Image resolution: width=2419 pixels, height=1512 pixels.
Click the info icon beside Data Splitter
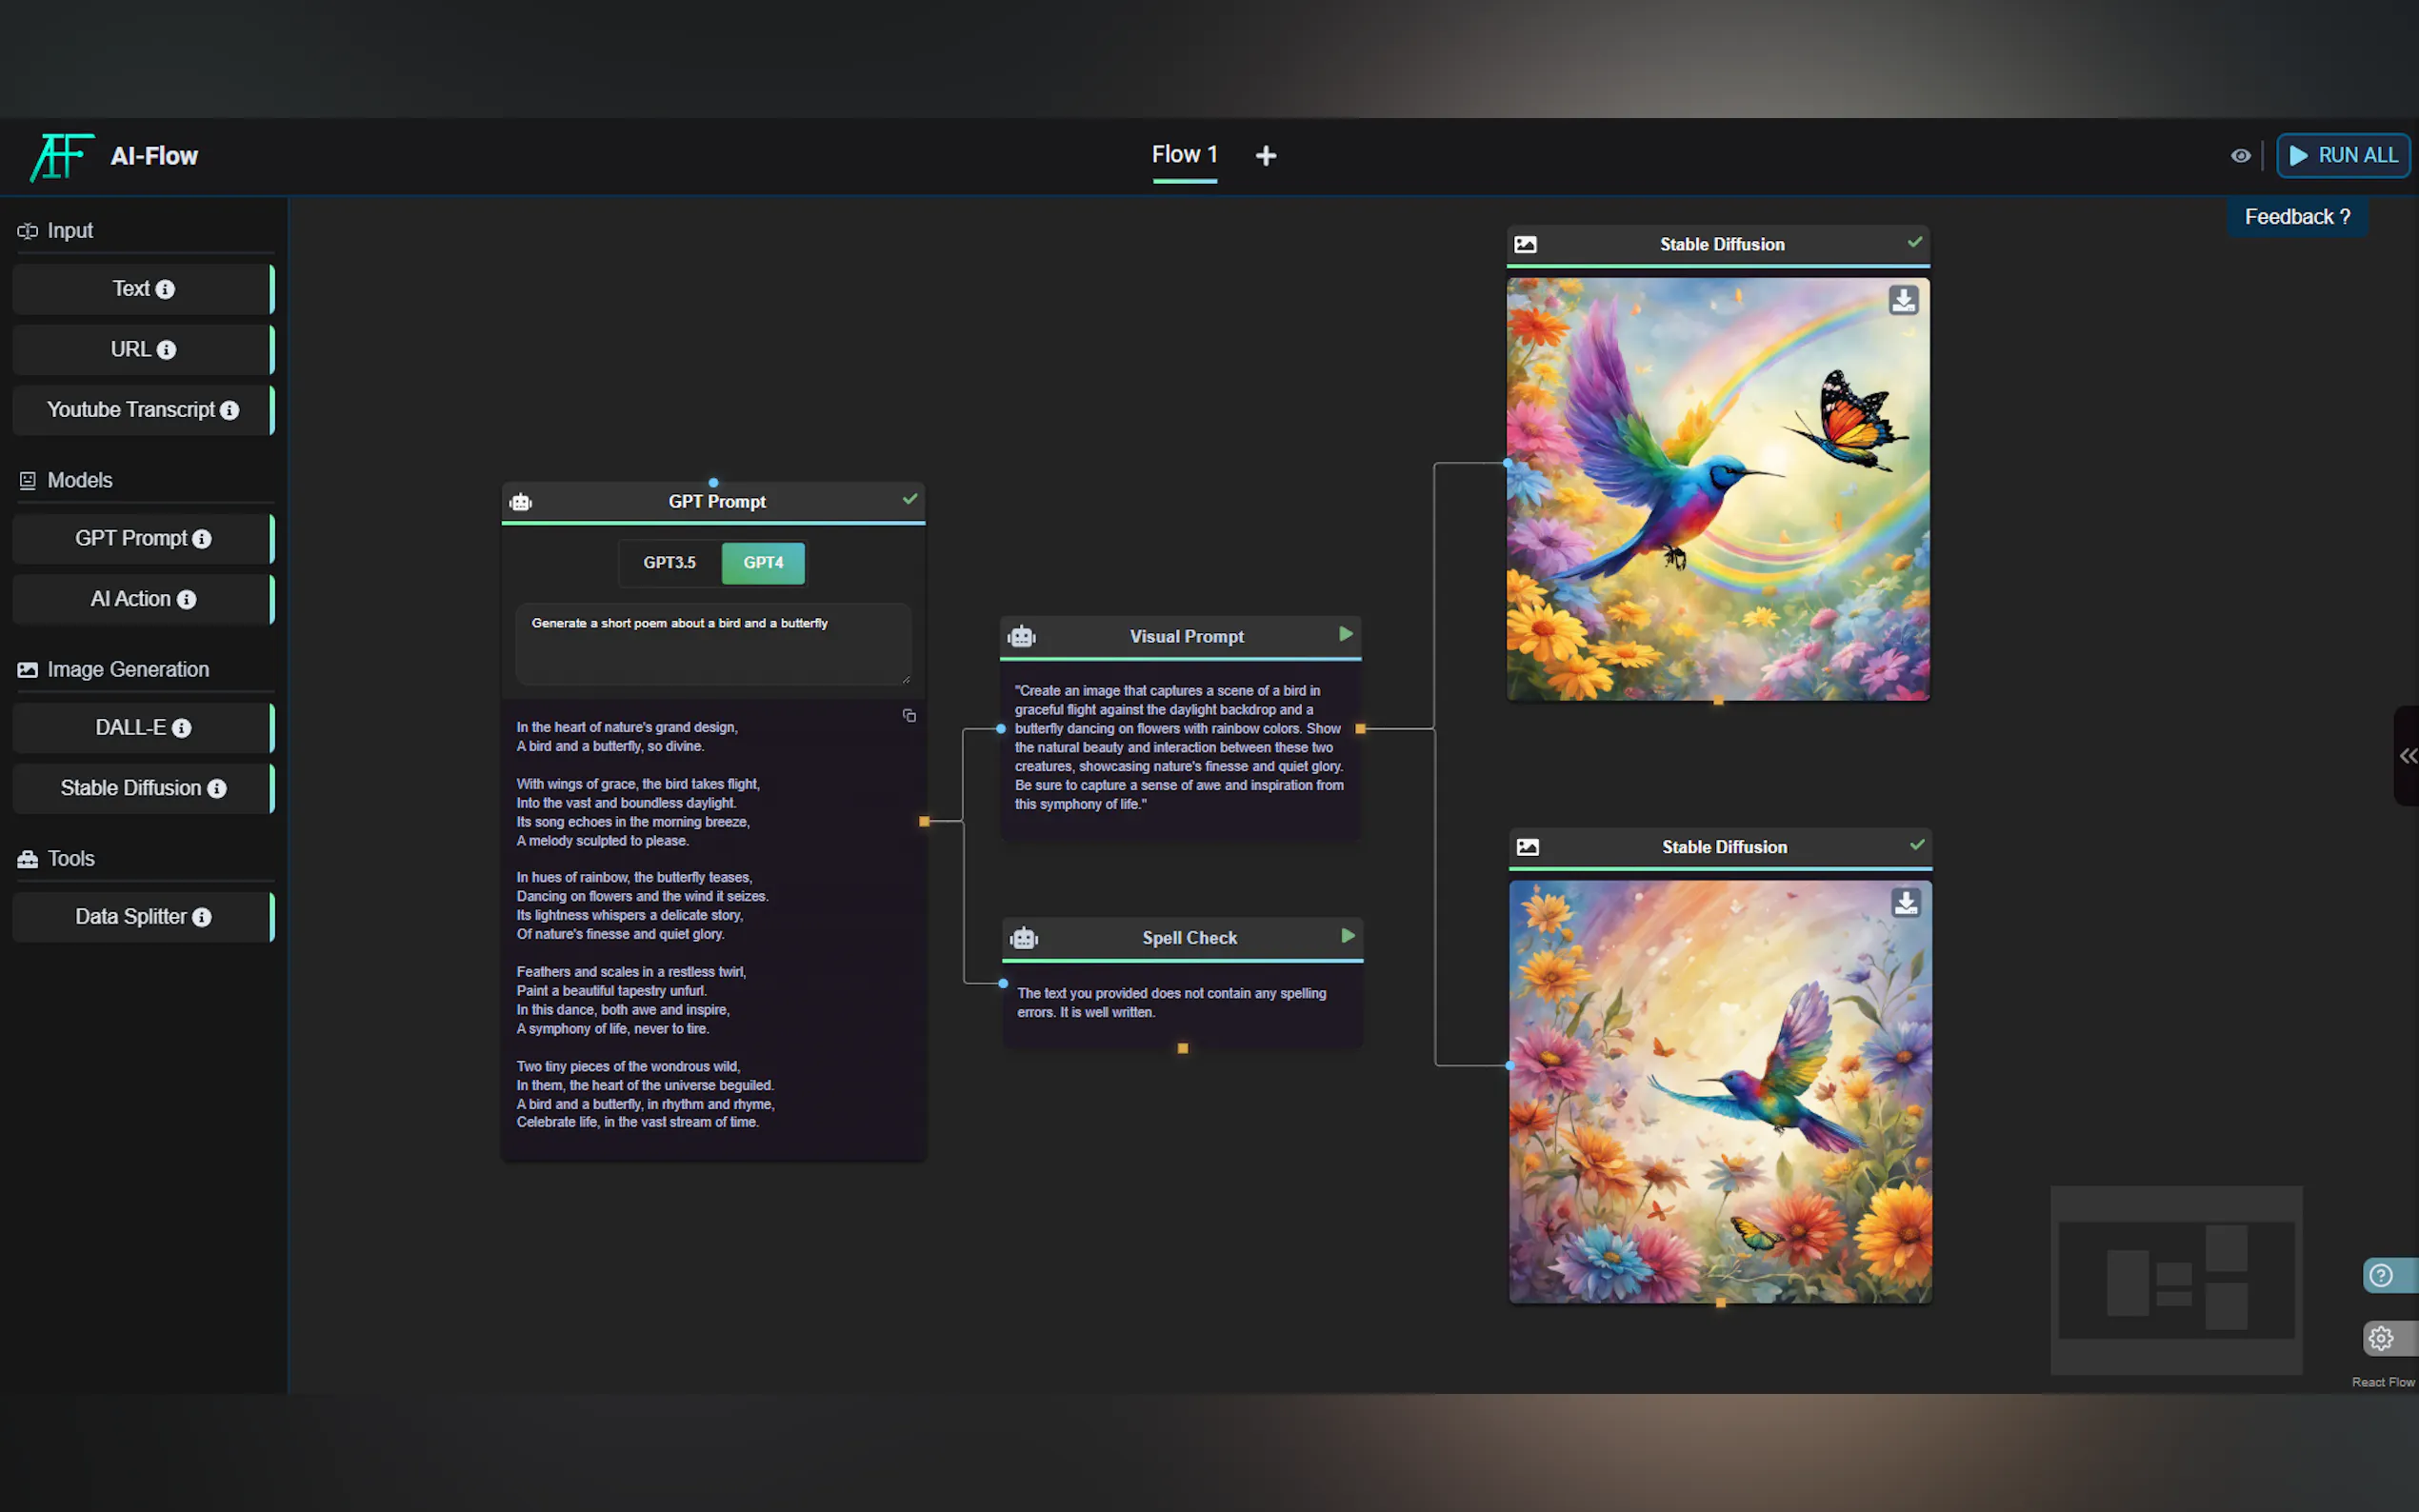point(202,918)
